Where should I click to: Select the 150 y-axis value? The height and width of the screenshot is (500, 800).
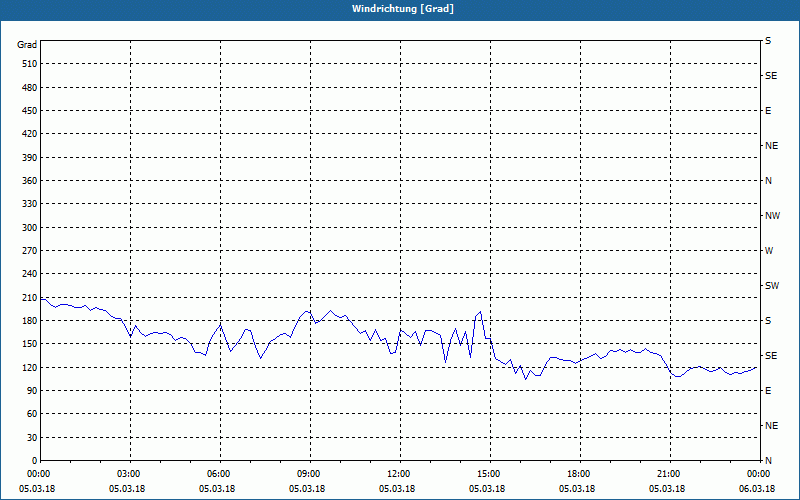tap(30, 344)
